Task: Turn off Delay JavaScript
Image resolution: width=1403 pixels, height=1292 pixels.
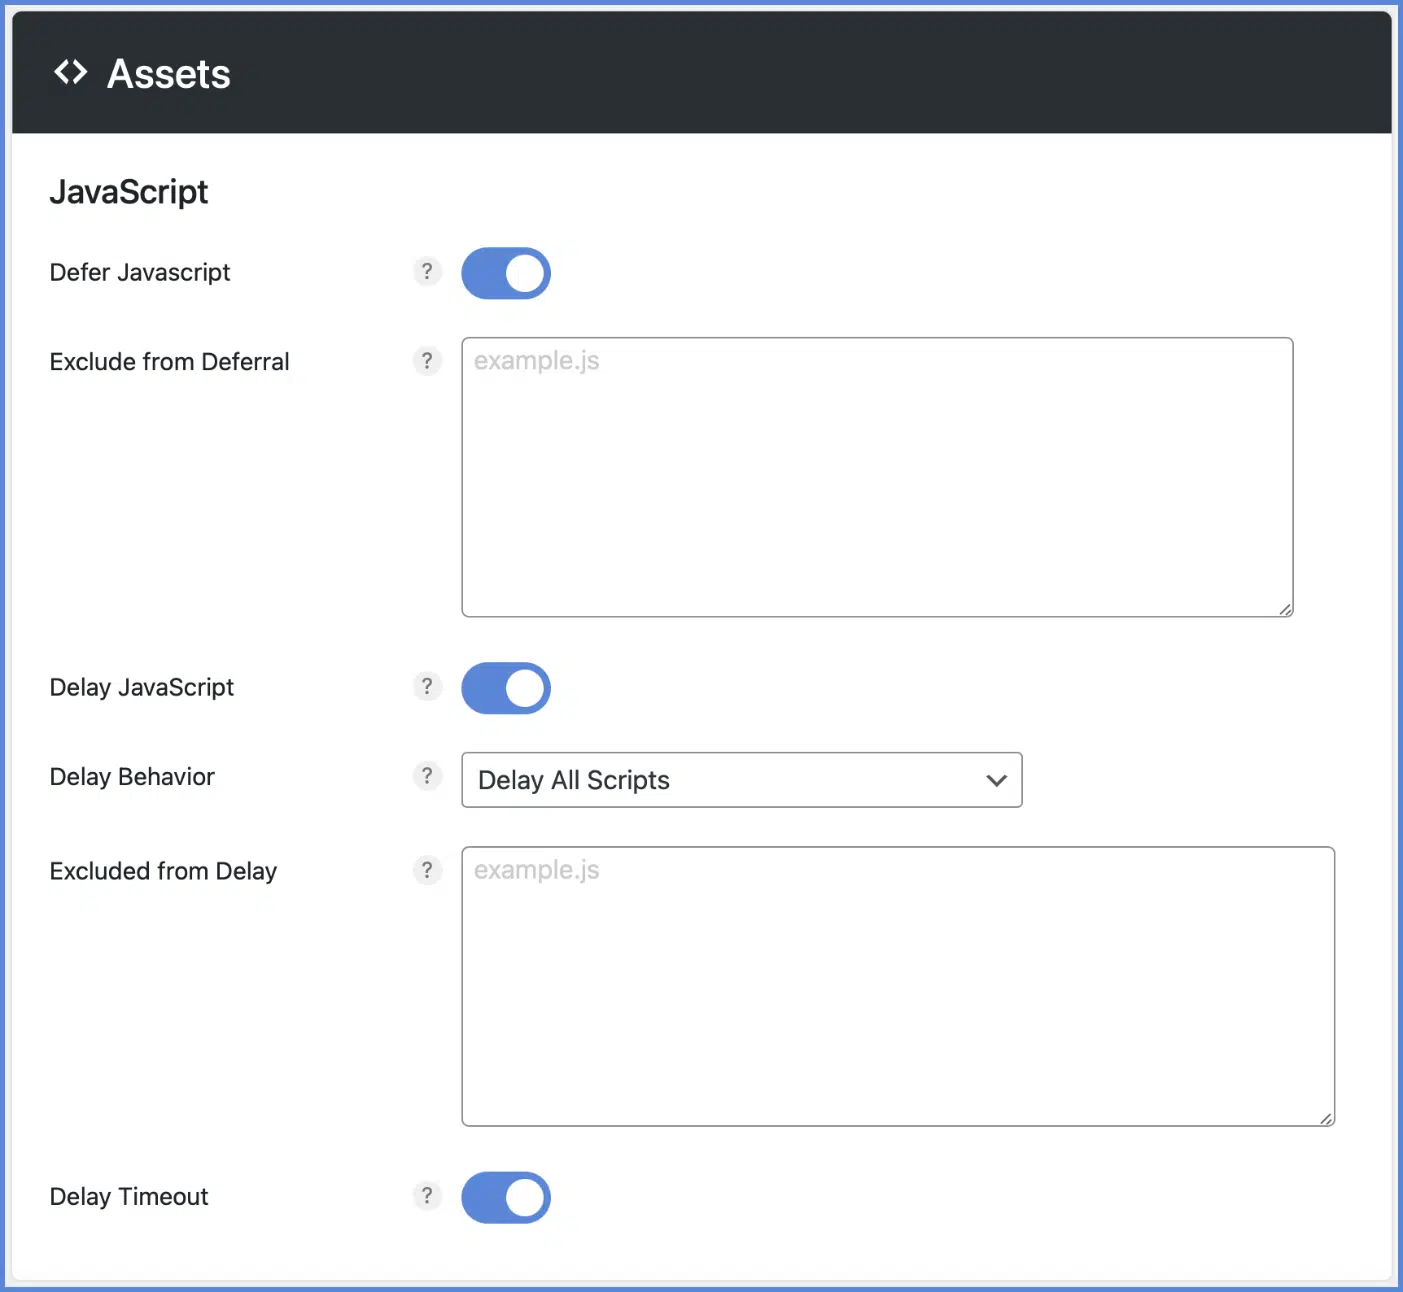Action: (x=505, y=688)
